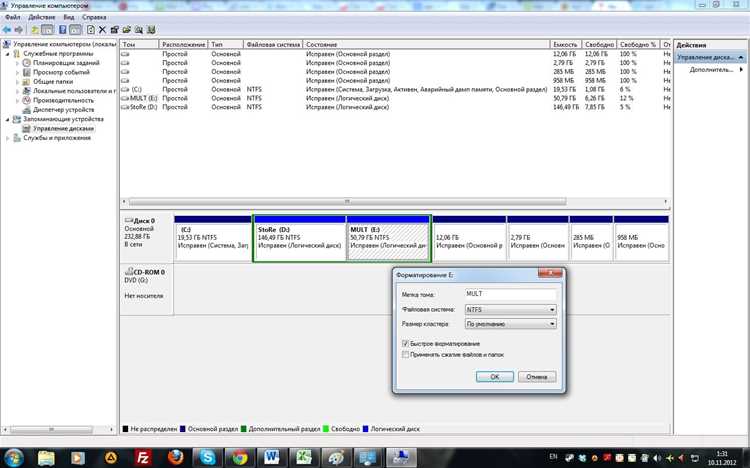The width and height of the screenshot is (750, 468).
Task: Open the cluster size dropdown
Action: [x=510, y=324]
